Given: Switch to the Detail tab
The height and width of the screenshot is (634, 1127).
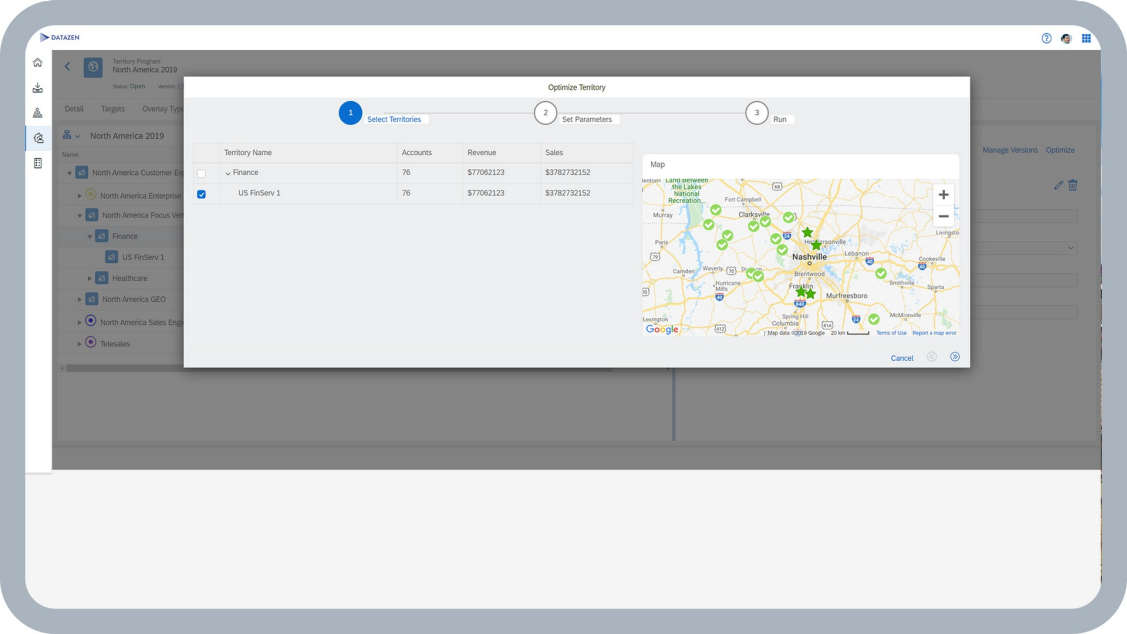Looking at the screenshot, I should pos(74,109).
